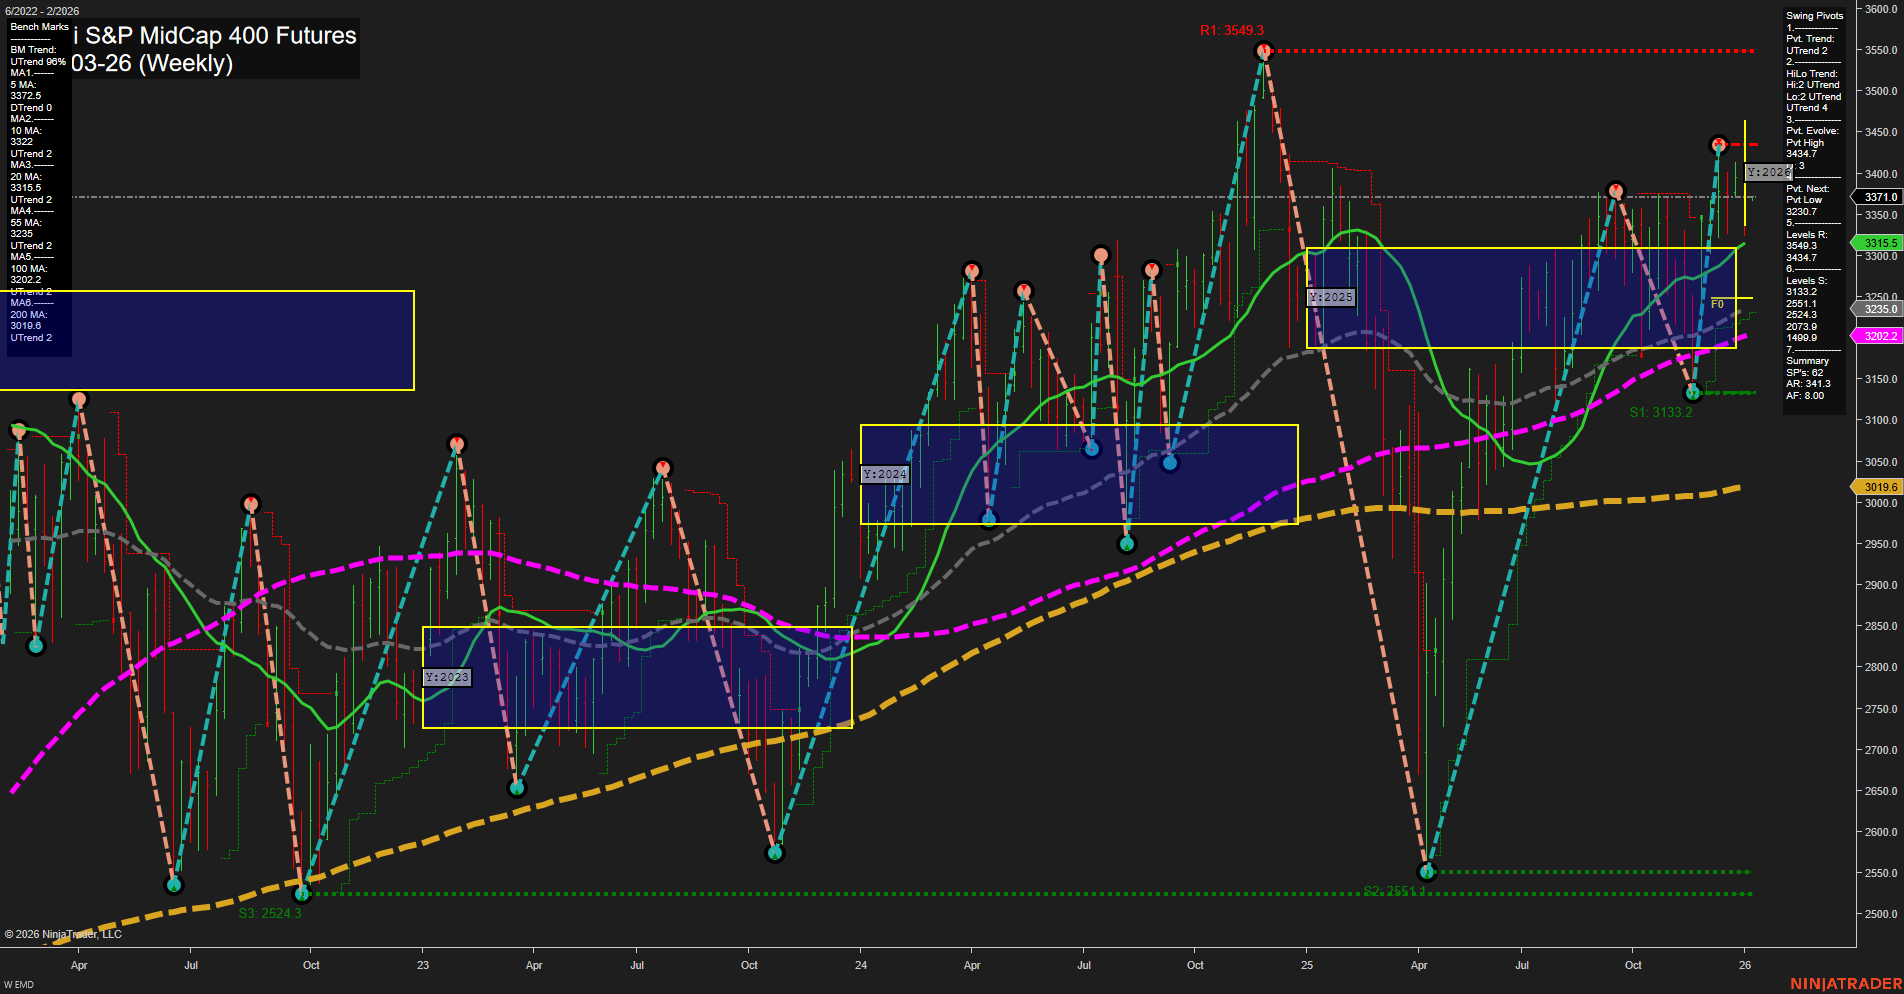
Task: Click the S1: 3133.2 support label
Action: 1660,410
